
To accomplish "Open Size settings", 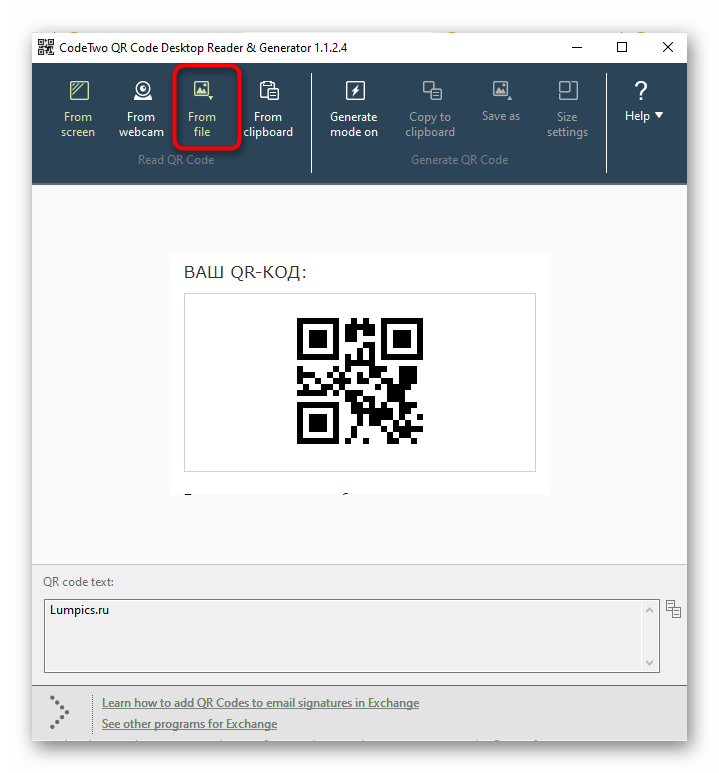I will [x=567, y=109].
